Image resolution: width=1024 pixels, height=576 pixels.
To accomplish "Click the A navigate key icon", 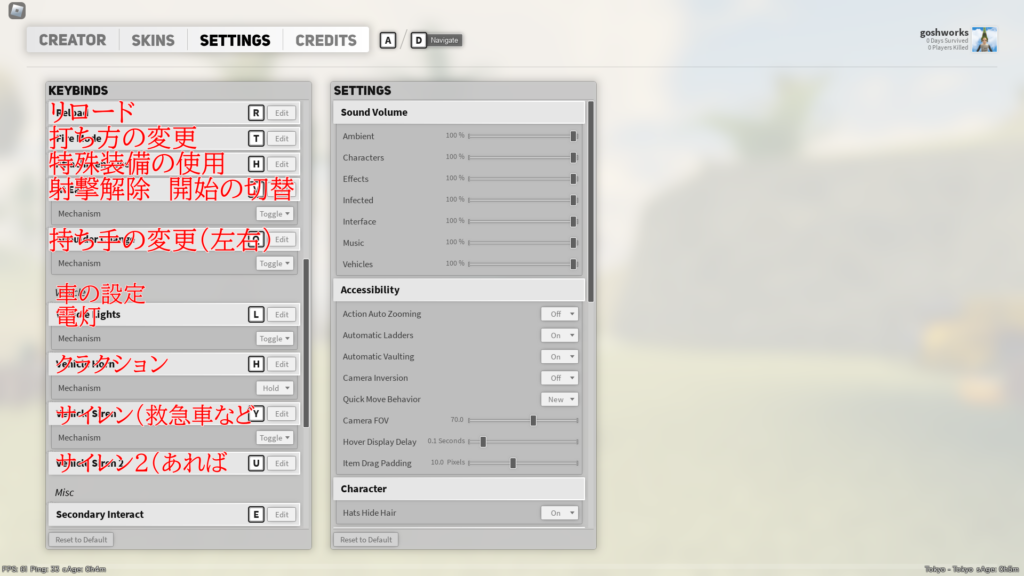I will coord(388,41).
